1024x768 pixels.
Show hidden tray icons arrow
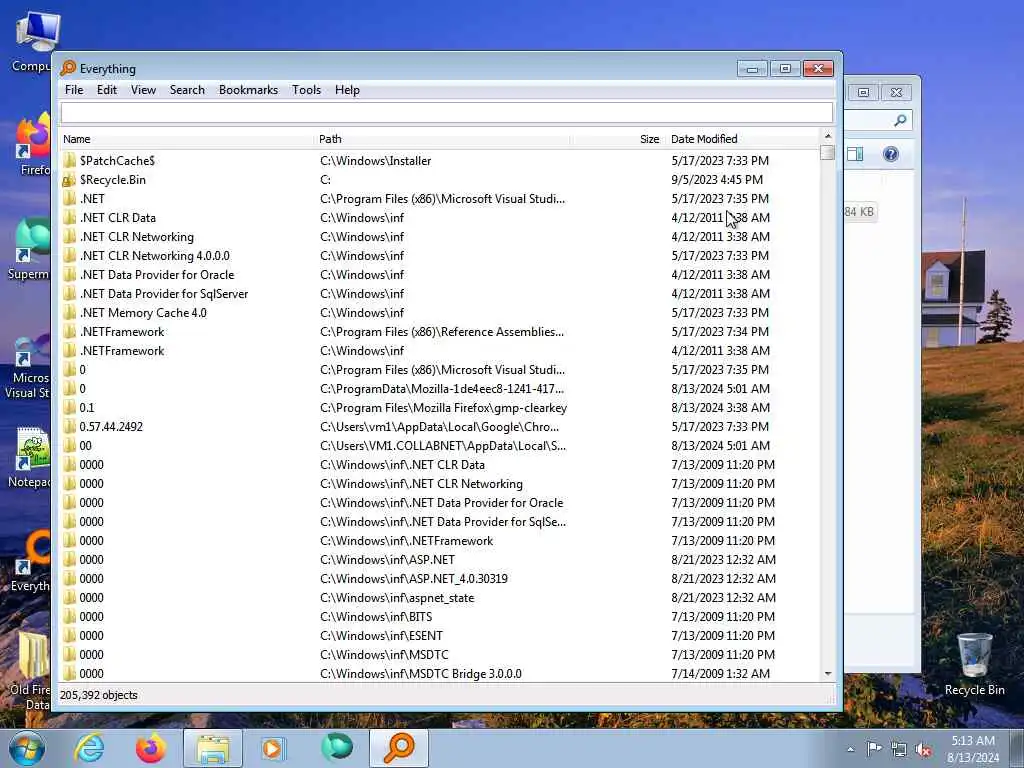point(850,749)
